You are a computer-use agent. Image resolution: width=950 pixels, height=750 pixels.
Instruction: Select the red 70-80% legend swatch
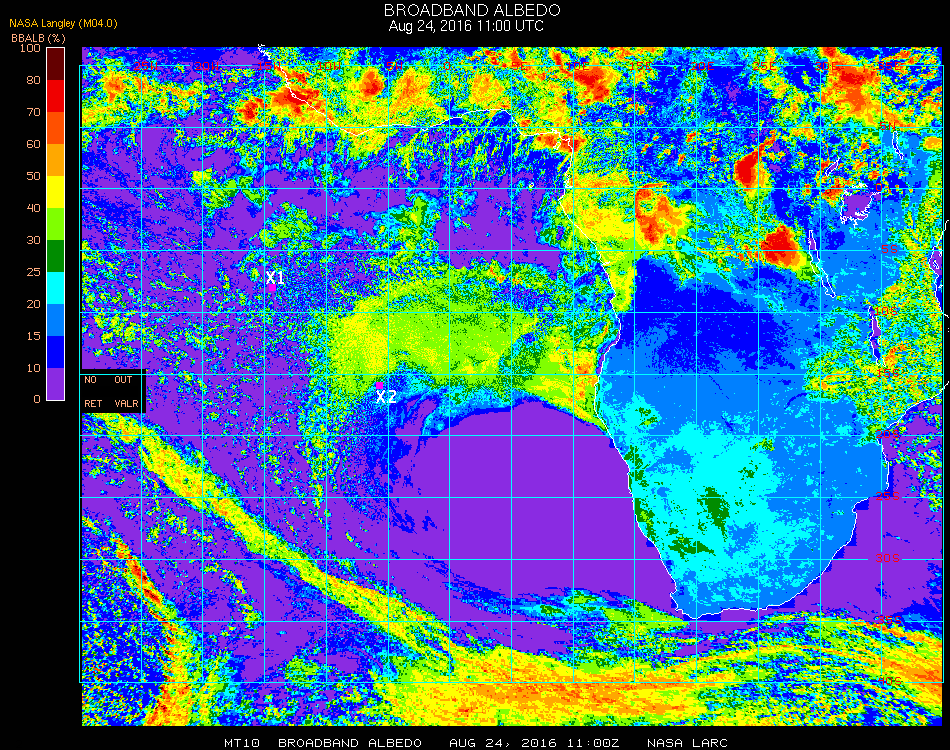(x=56, y=96)
